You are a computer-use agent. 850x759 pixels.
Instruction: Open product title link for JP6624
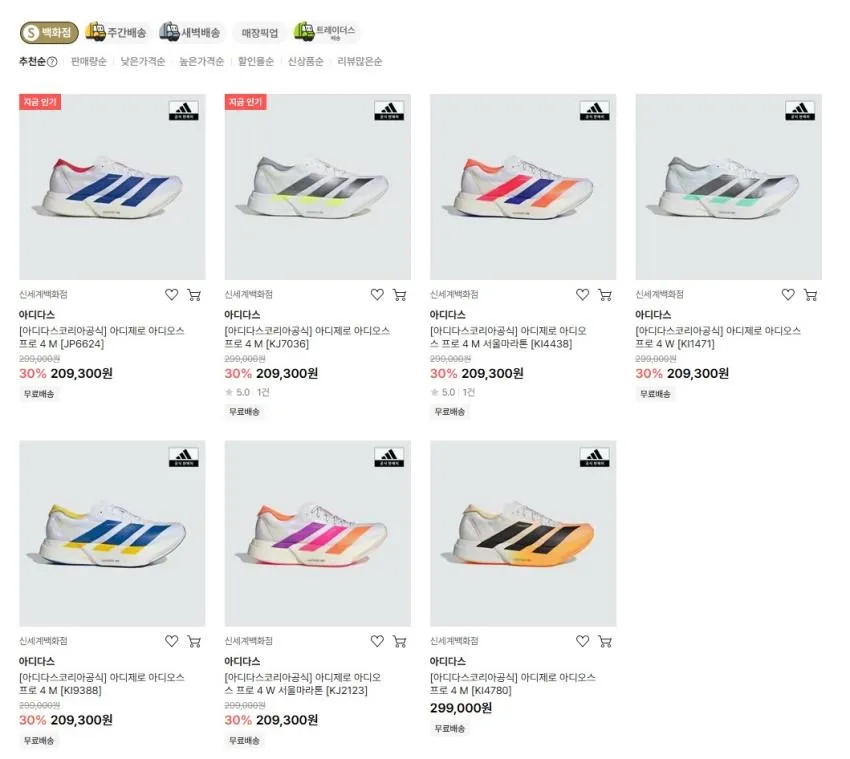(102, 337)
